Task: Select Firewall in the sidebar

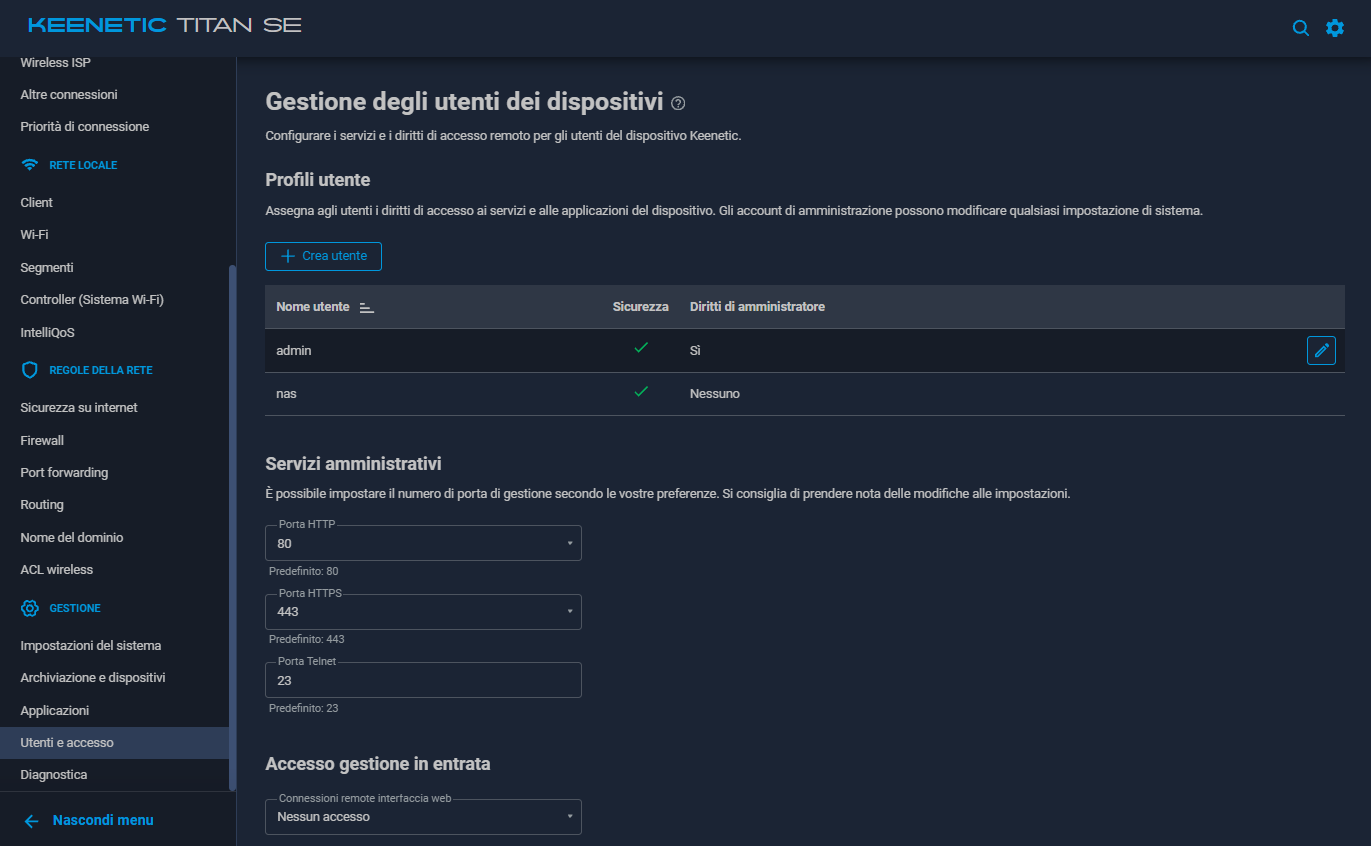Action: click(42, 441)
